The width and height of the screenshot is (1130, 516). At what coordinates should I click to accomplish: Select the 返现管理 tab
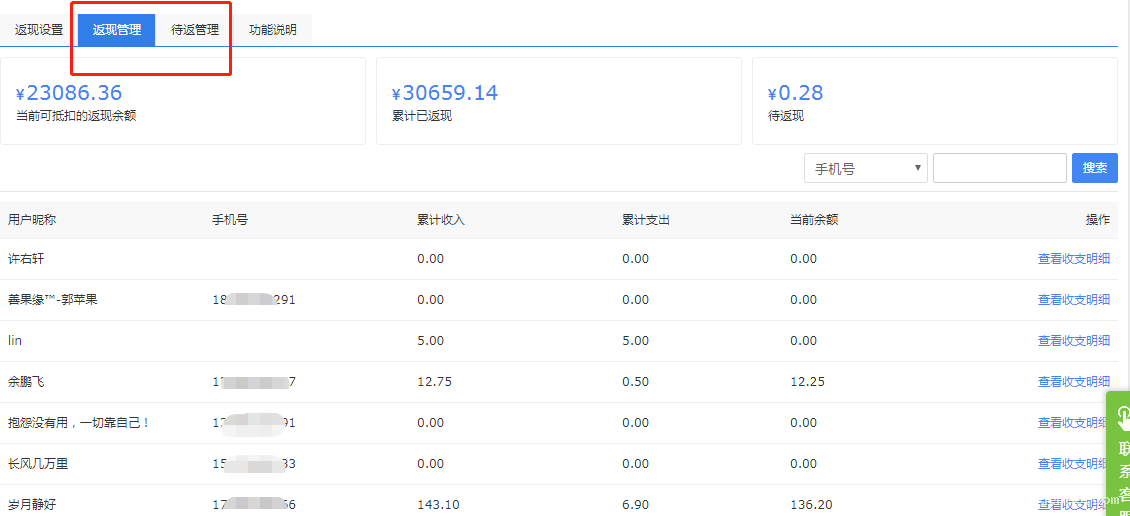pos(117,30)
